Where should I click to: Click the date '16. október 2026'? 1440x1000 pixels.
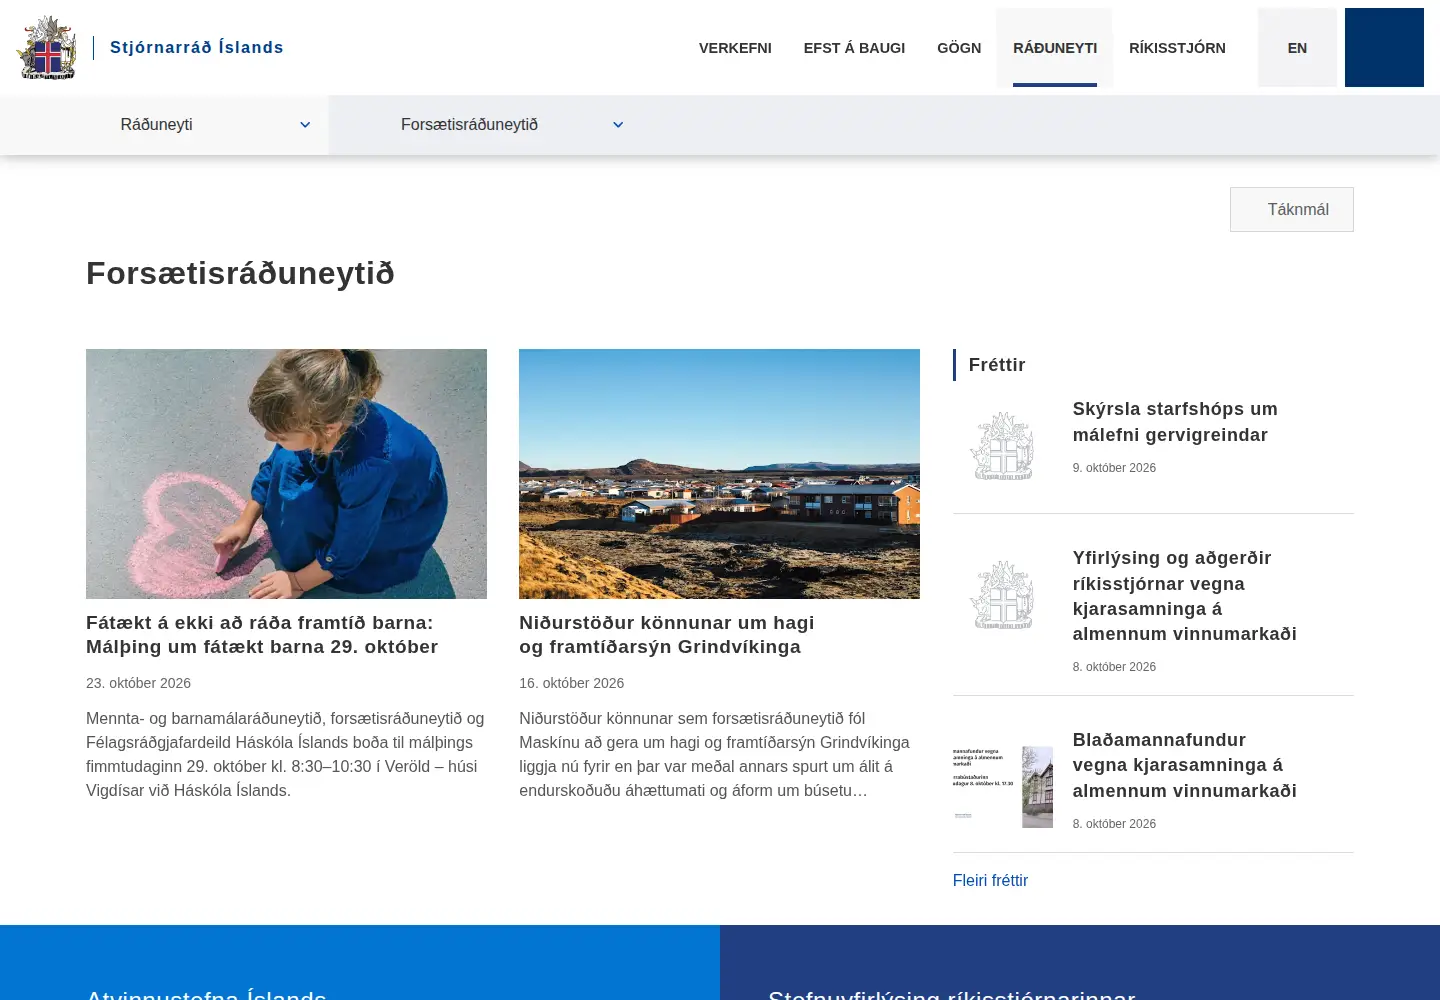[x=571, y=683]
